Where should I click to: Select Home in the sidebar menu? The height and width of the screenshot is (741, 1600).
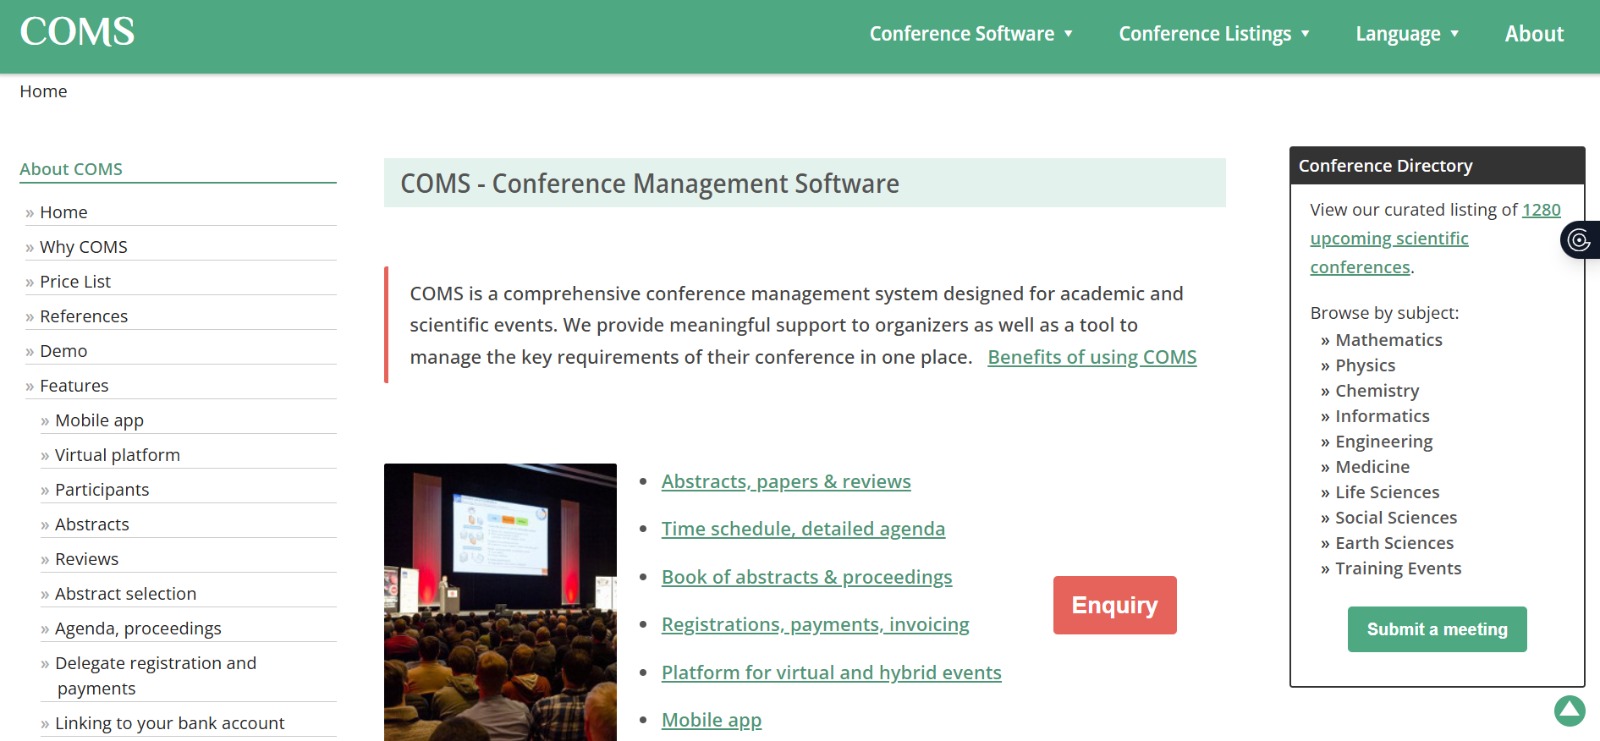tap(63, 212)
